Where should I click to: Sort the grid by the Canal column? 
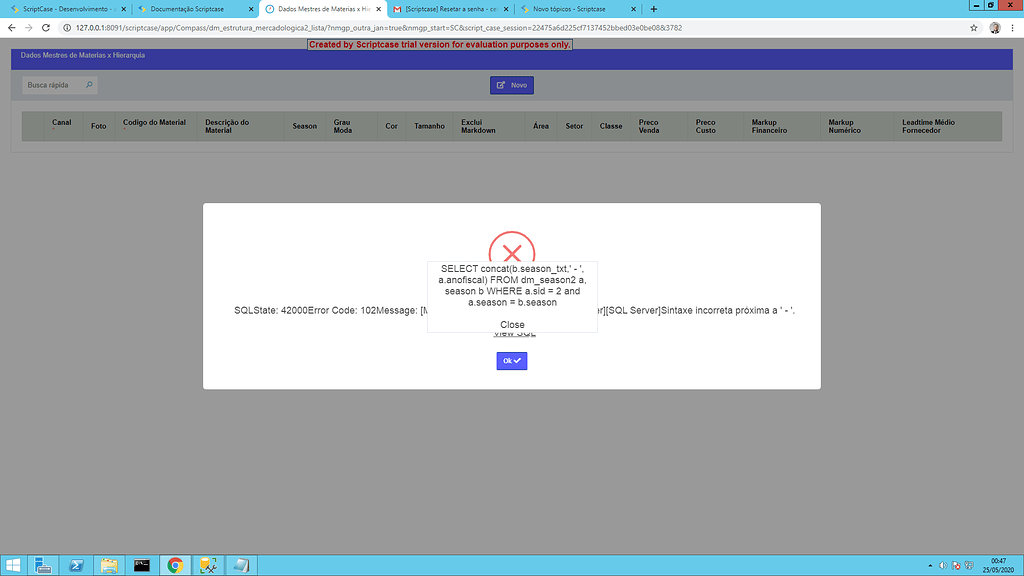[61, 122]
